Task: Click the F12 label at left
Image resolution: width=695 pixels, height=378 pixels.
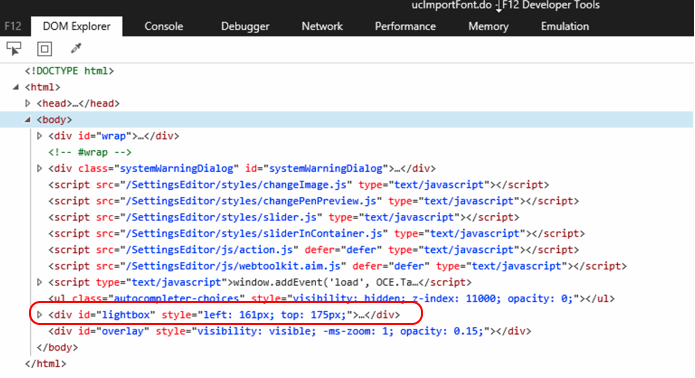Action: pyautogui.click(x=13, y=26)
